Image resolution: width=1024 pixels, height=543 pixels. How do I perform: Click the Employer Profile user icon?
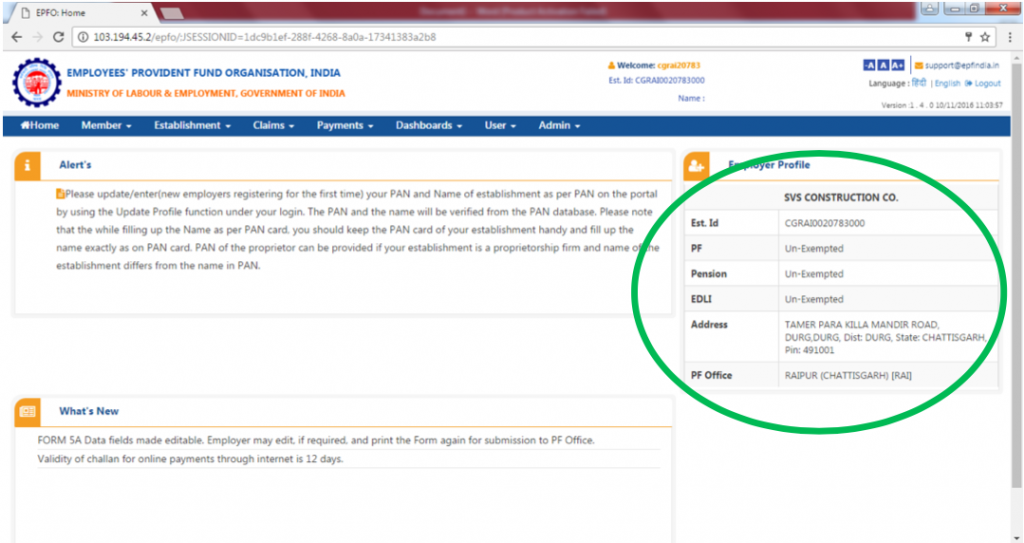(x=696, y=166)
